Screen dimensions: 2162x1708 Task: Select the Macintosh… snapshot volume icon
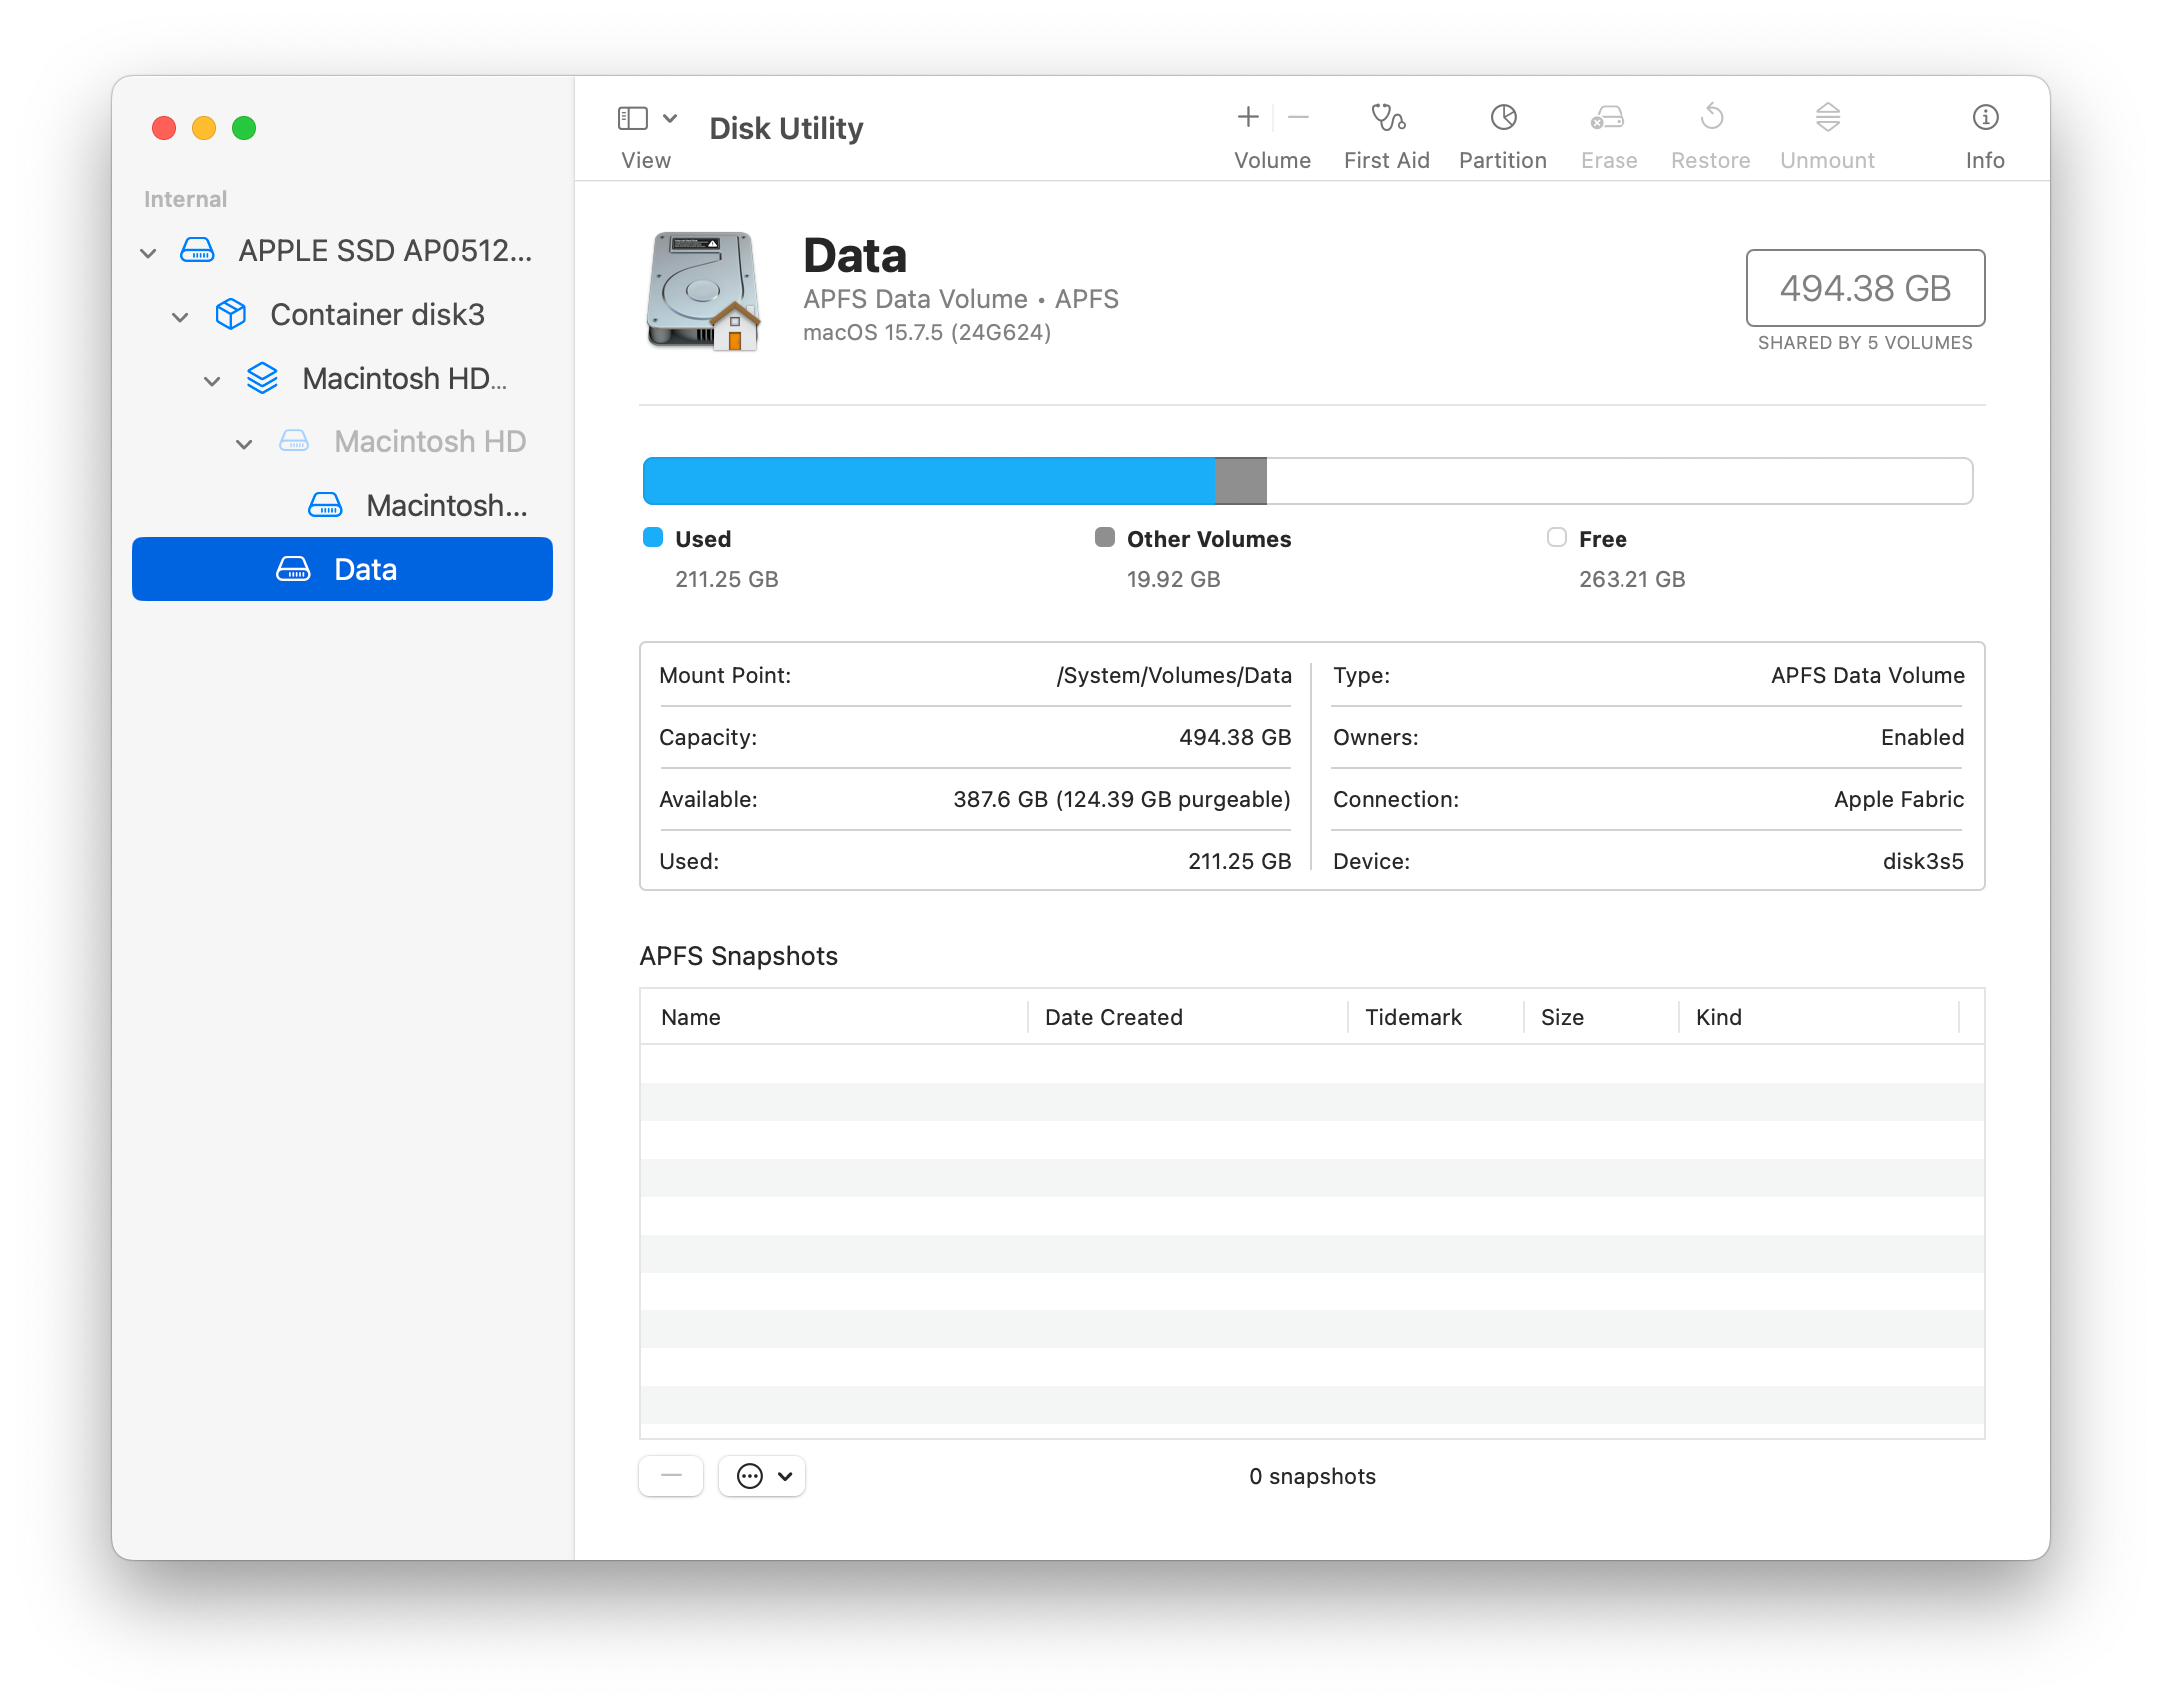pos(325,506)
